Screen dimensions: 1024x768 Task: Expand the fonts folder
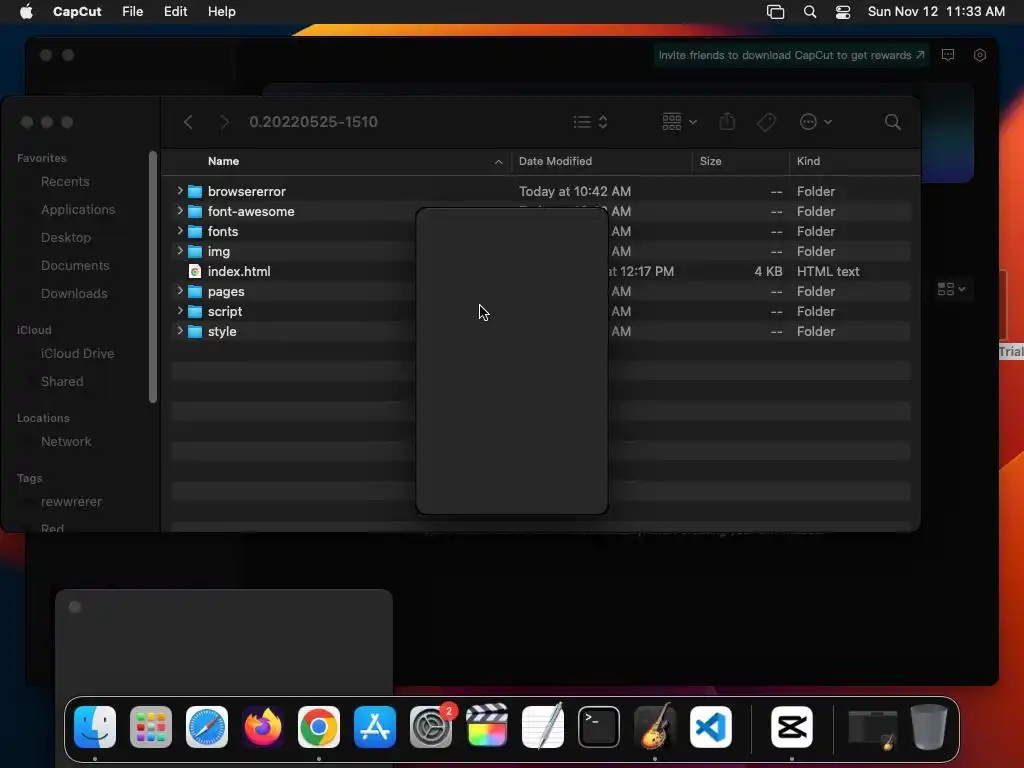(180, 231)
